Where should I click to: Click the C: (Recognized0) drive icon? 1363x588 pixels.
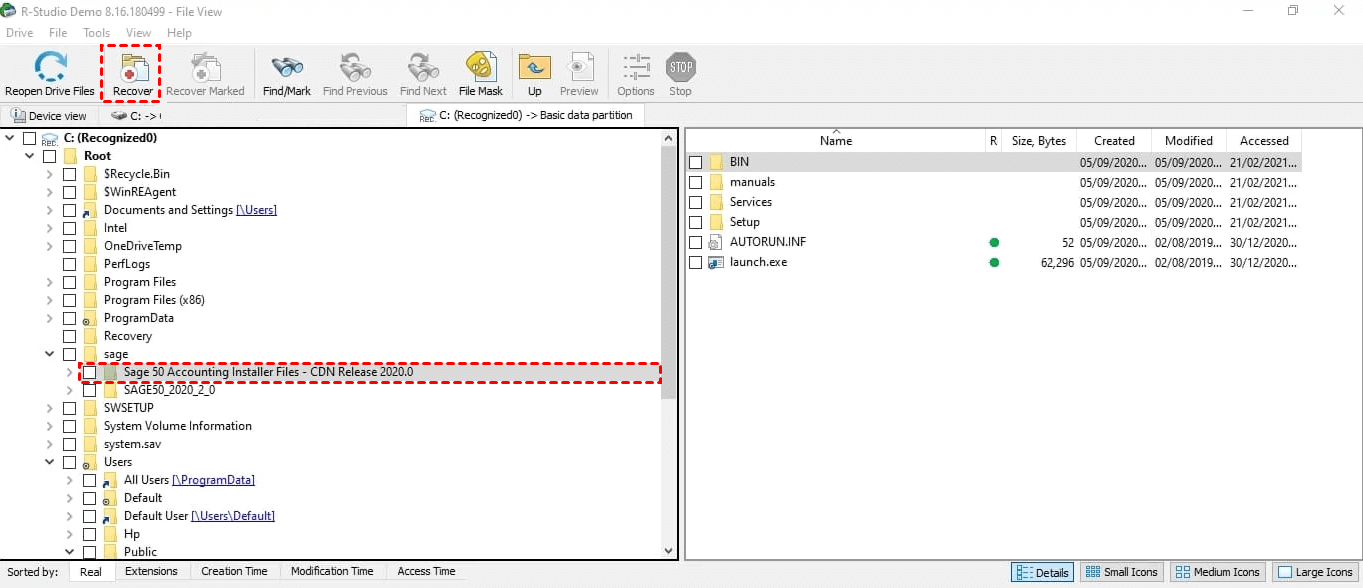[x=49, y=138]
